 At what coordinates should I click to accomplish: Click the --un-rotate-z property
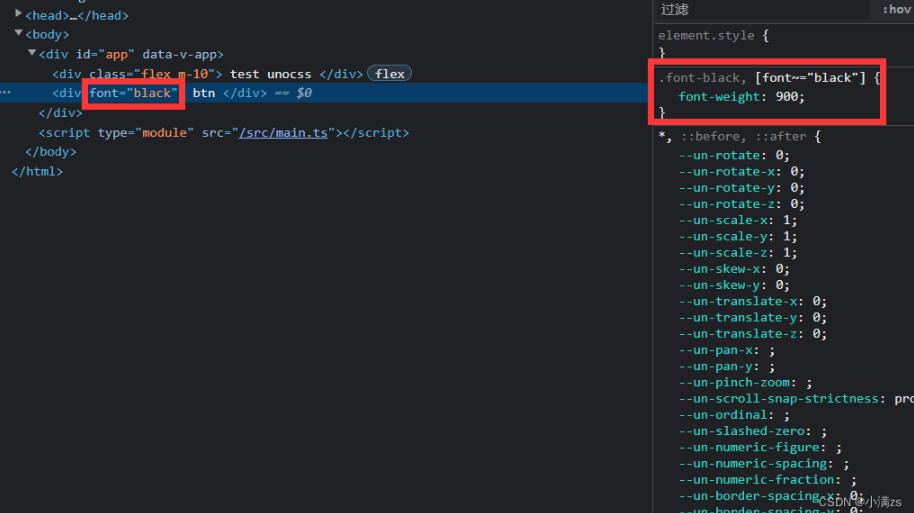(x=726, y=204)
